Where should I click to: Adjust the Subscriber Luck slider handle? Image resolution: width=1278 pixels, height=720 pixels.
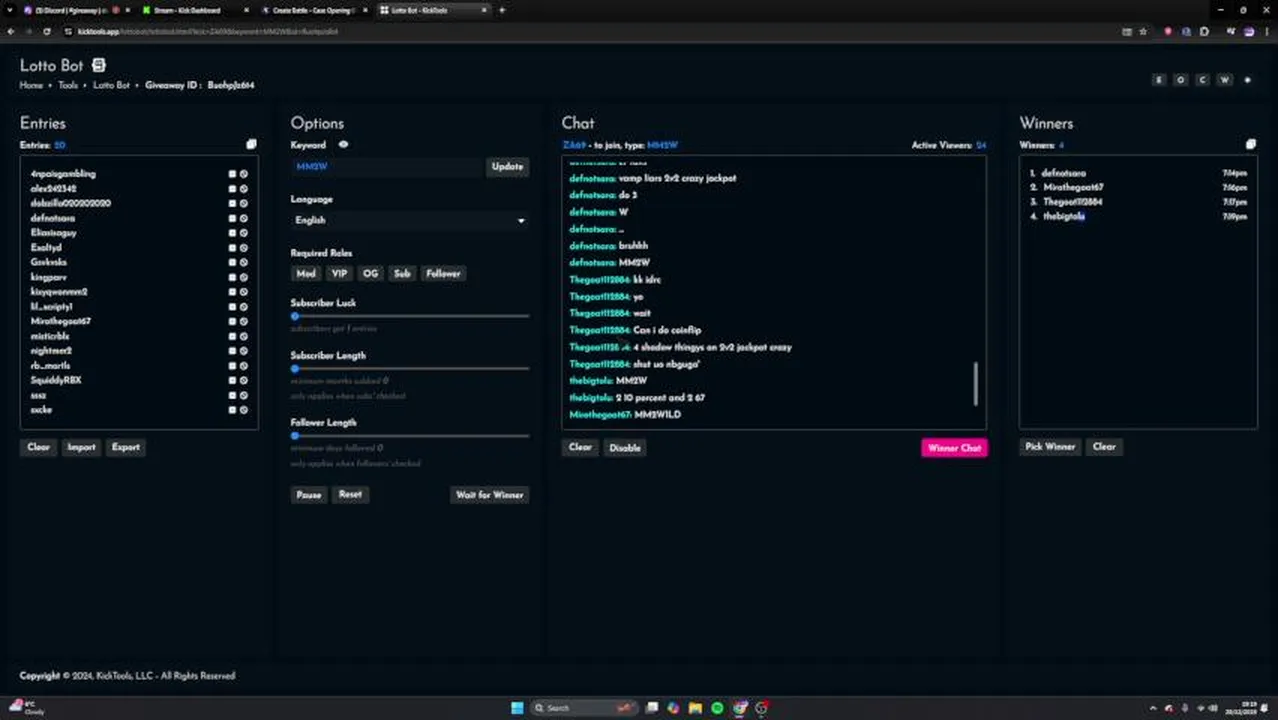pos(295,316)
